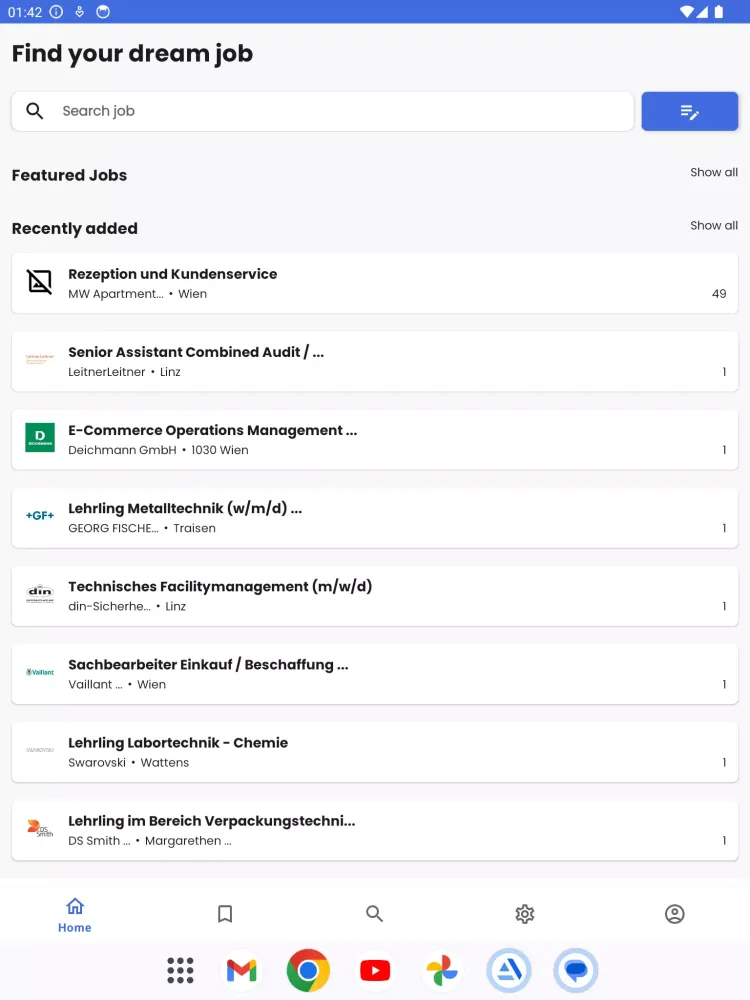The width and height of the screenshot is (750, 1000).
Task: Launch Chrome from the dock
Action: [308, 970]
